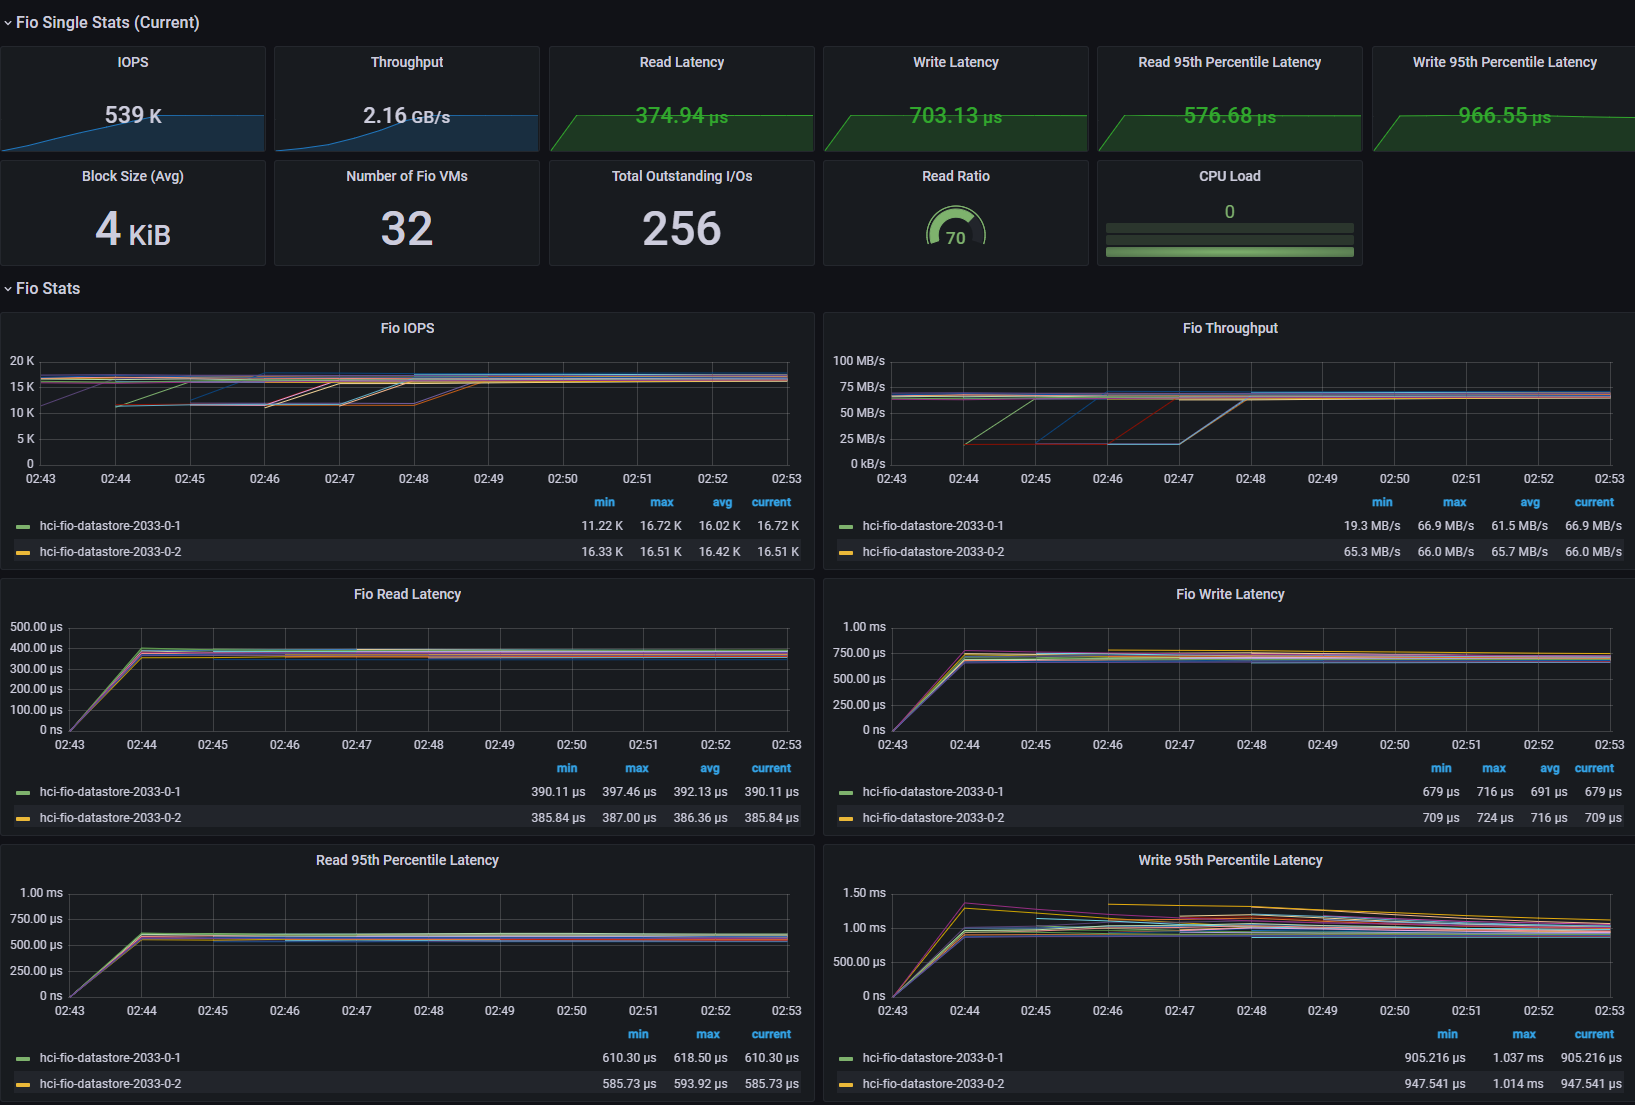Sort Fio IOPS legend by avg column
This screenshot has height=1105, width=1635.
(x=723, y=502)
